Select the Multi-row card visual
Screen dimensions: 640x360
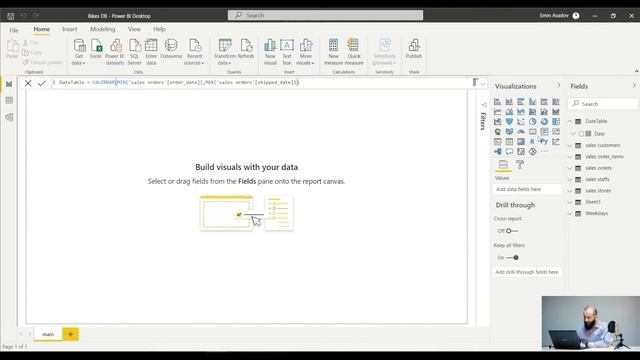point(544,131)
